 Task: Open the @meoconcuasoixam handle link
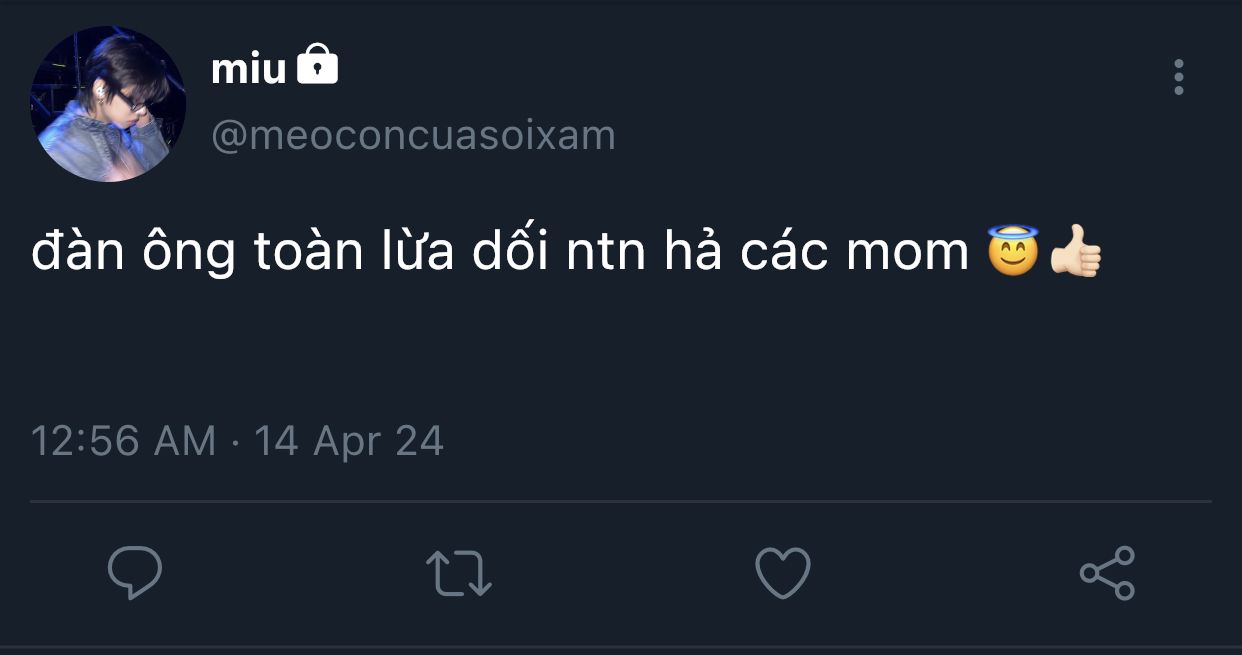(x=413, y=135)
